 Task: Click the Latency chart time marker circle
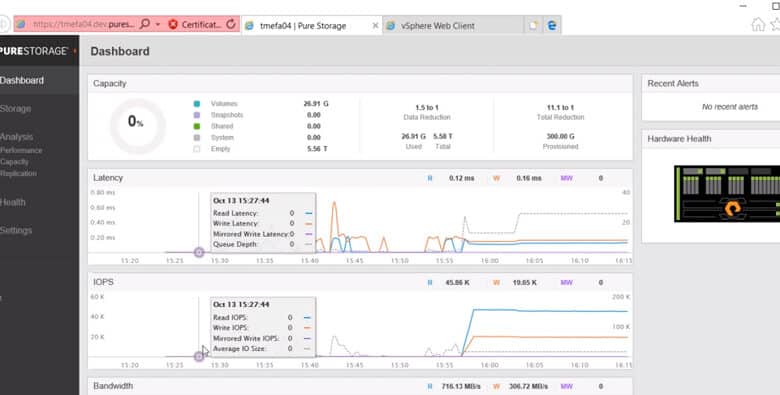[x=199, y=252]
